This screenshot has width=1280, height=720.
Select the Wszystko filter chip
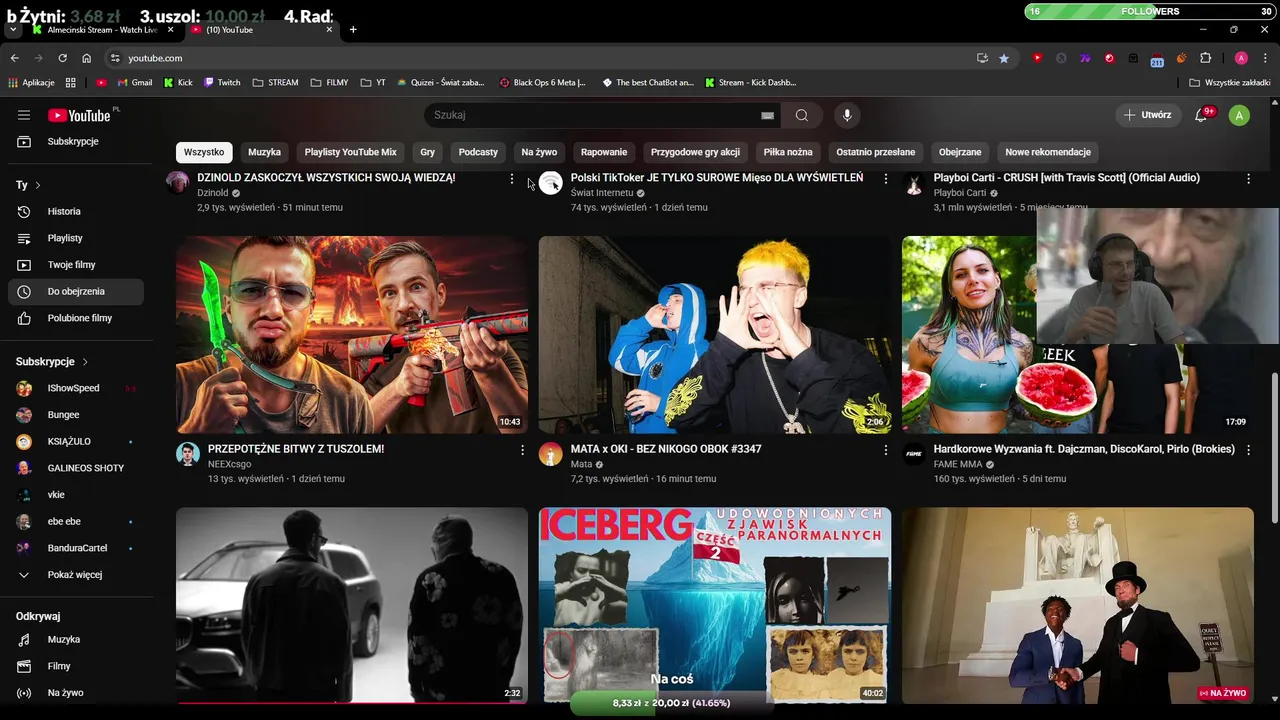tap(204, 152)
